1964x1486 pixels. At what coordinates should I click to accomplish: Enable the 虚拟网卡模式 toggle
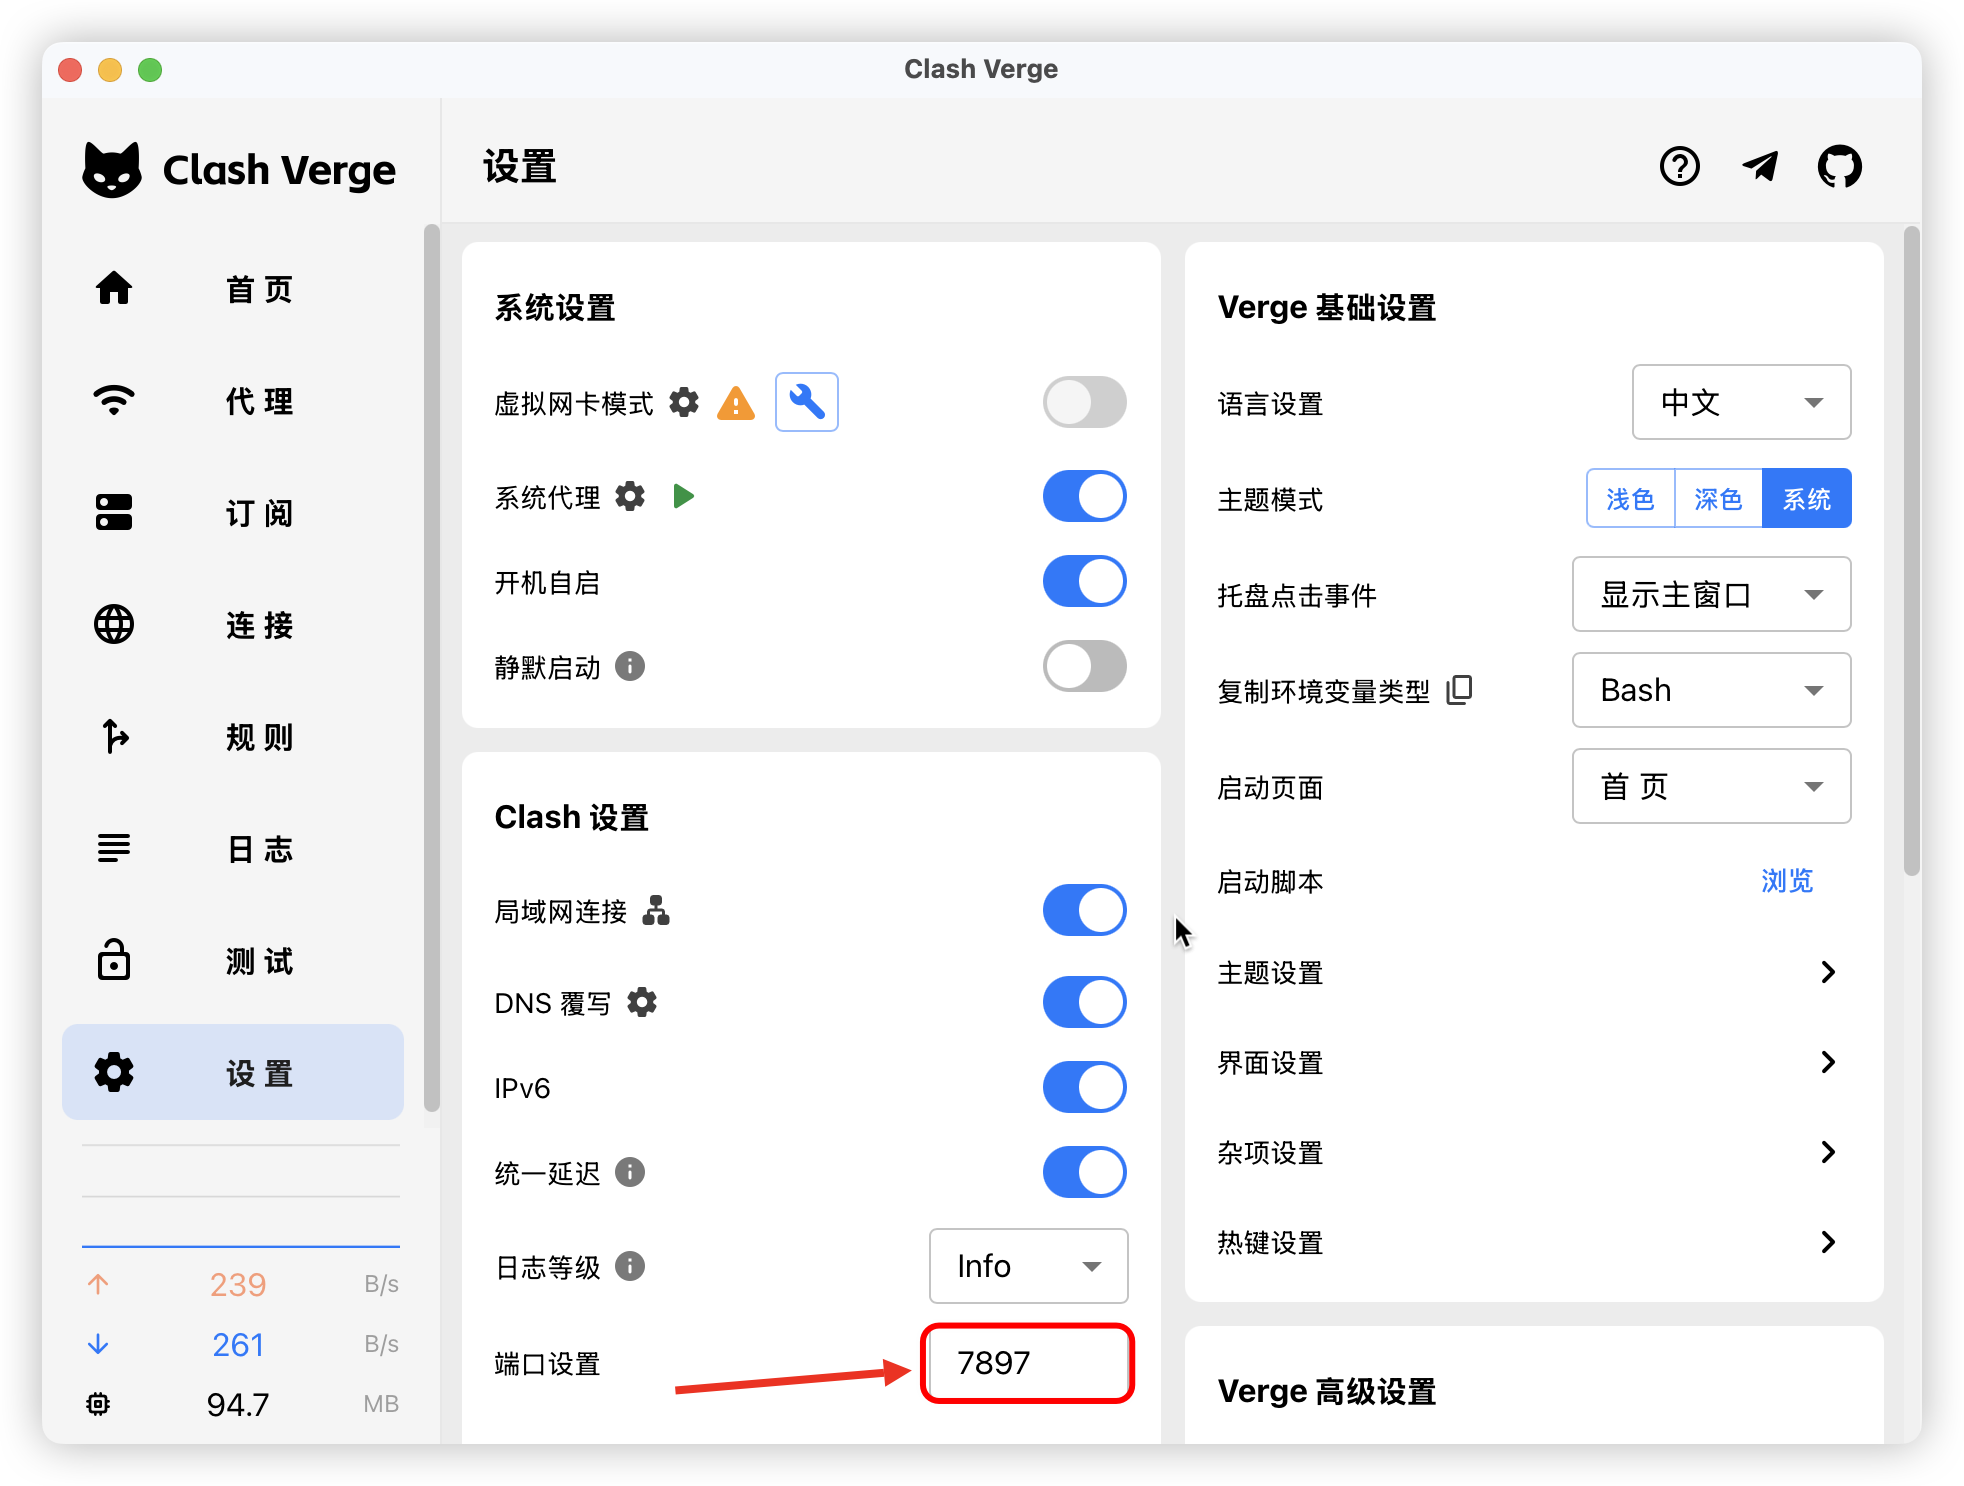[1084, 402]
